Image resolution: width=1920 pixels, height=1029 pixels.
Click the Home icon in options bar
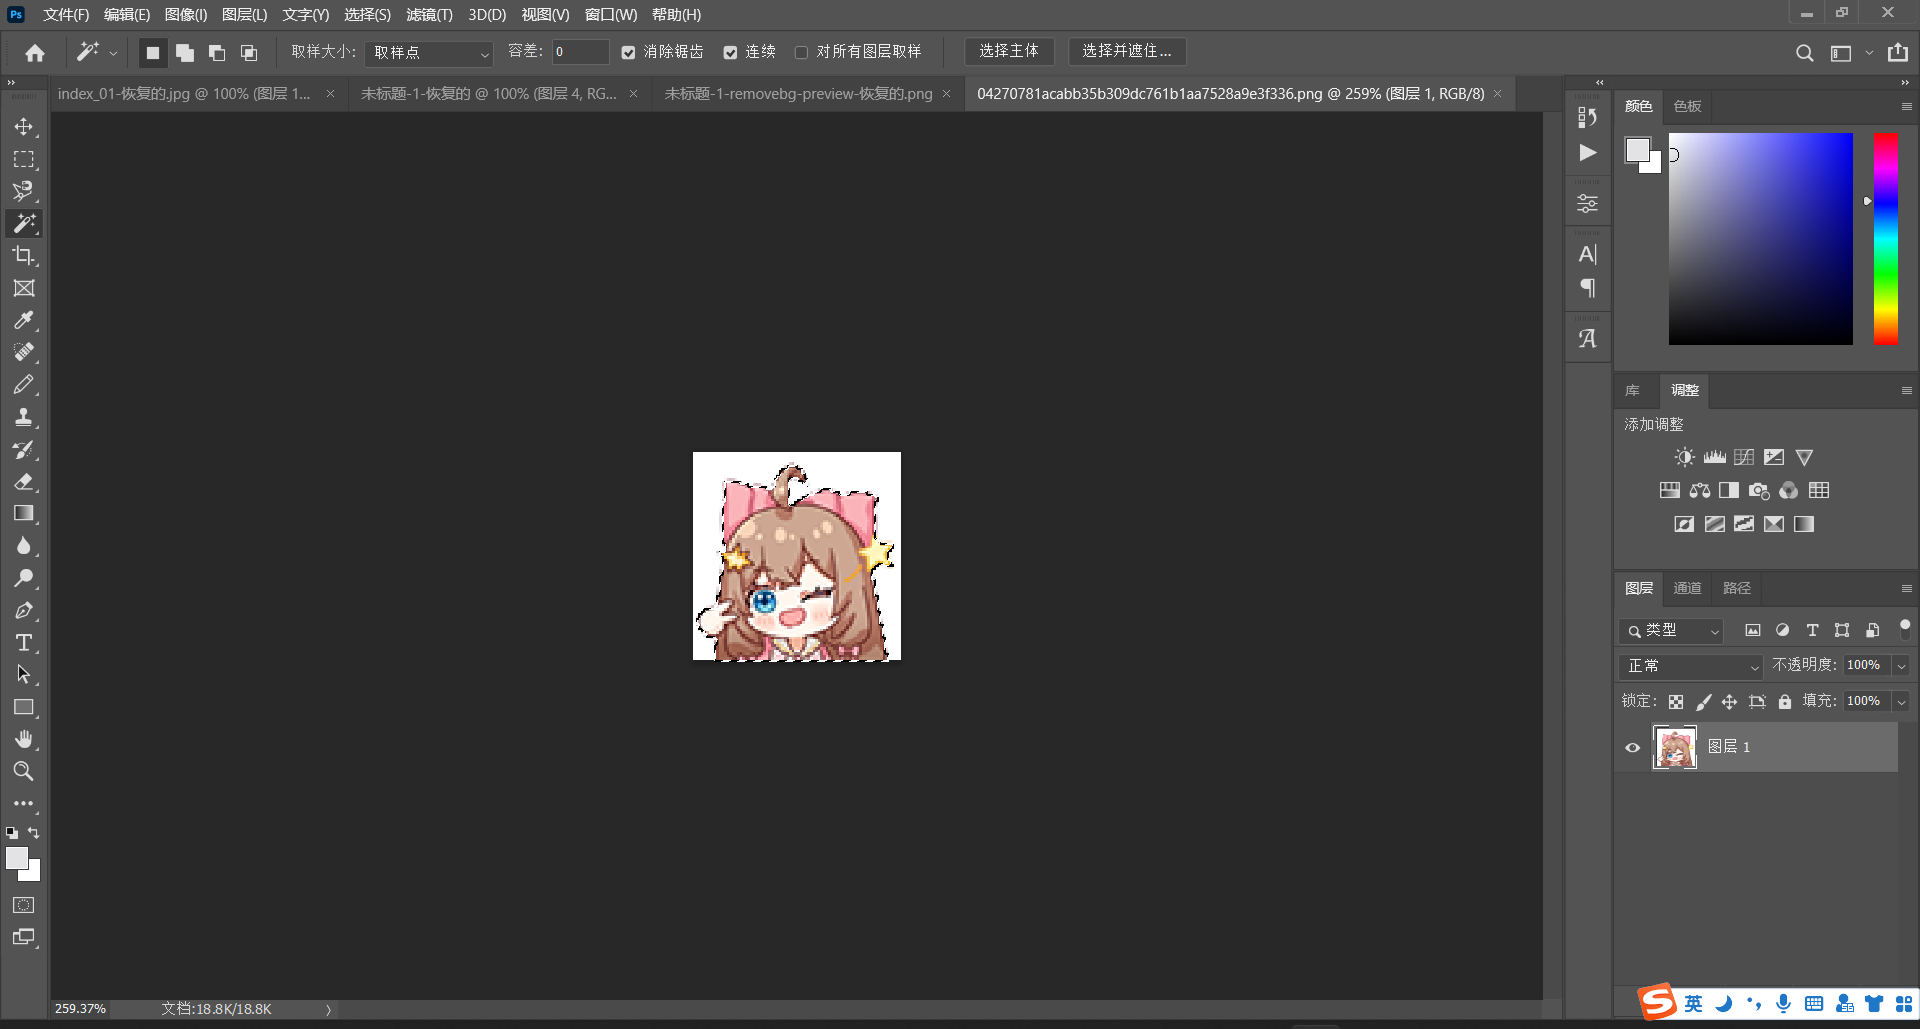[x=35, y=53]
